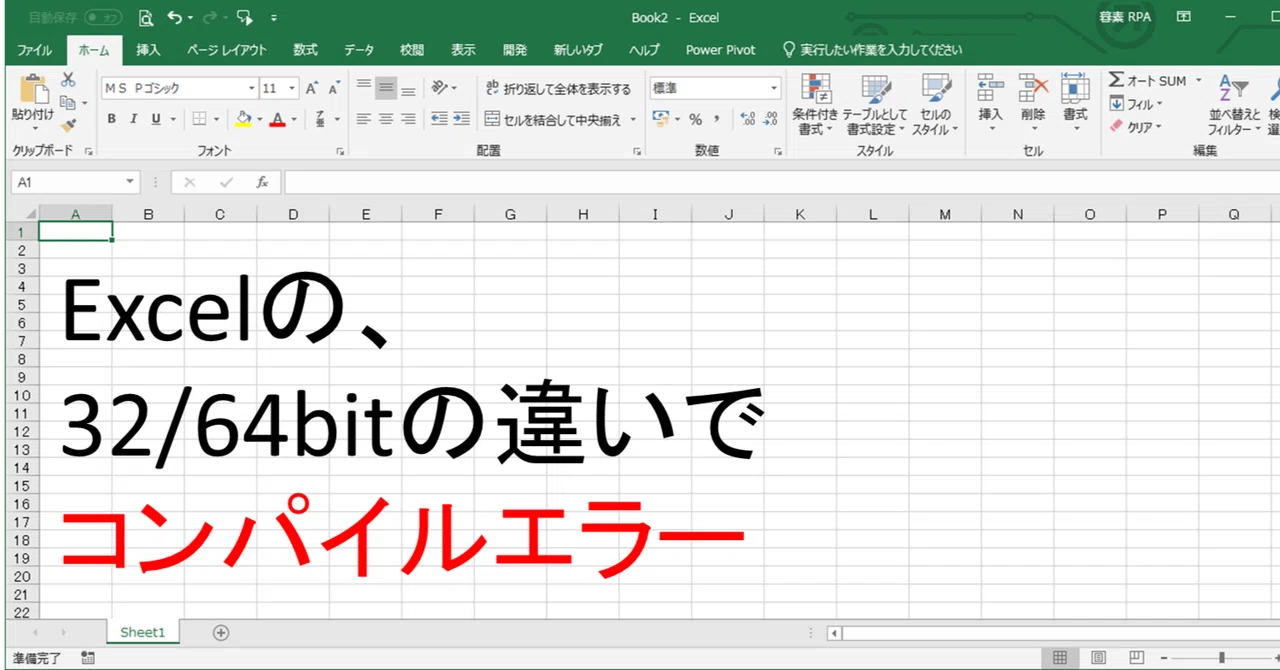Open the paste options dropdown arrow
The image size is (1280, 670).
point(33,128)
